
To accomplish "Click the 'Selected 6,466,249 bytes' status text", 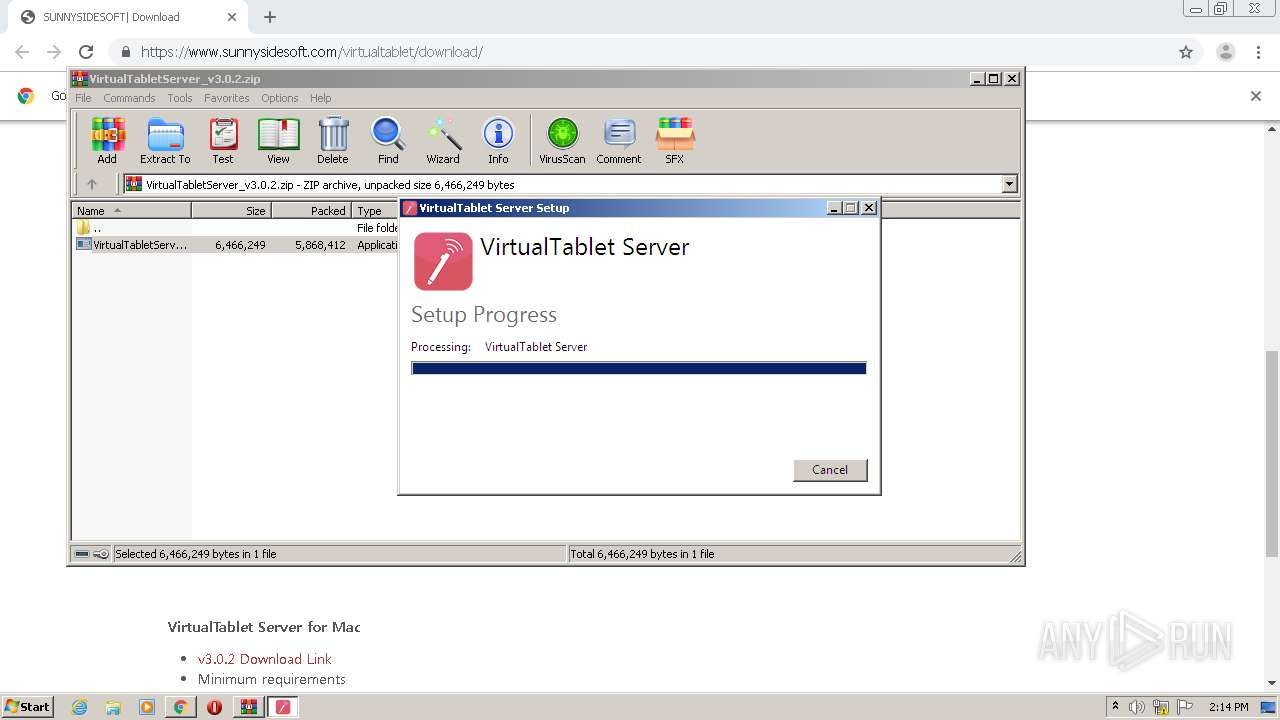I will pos(196,554).
